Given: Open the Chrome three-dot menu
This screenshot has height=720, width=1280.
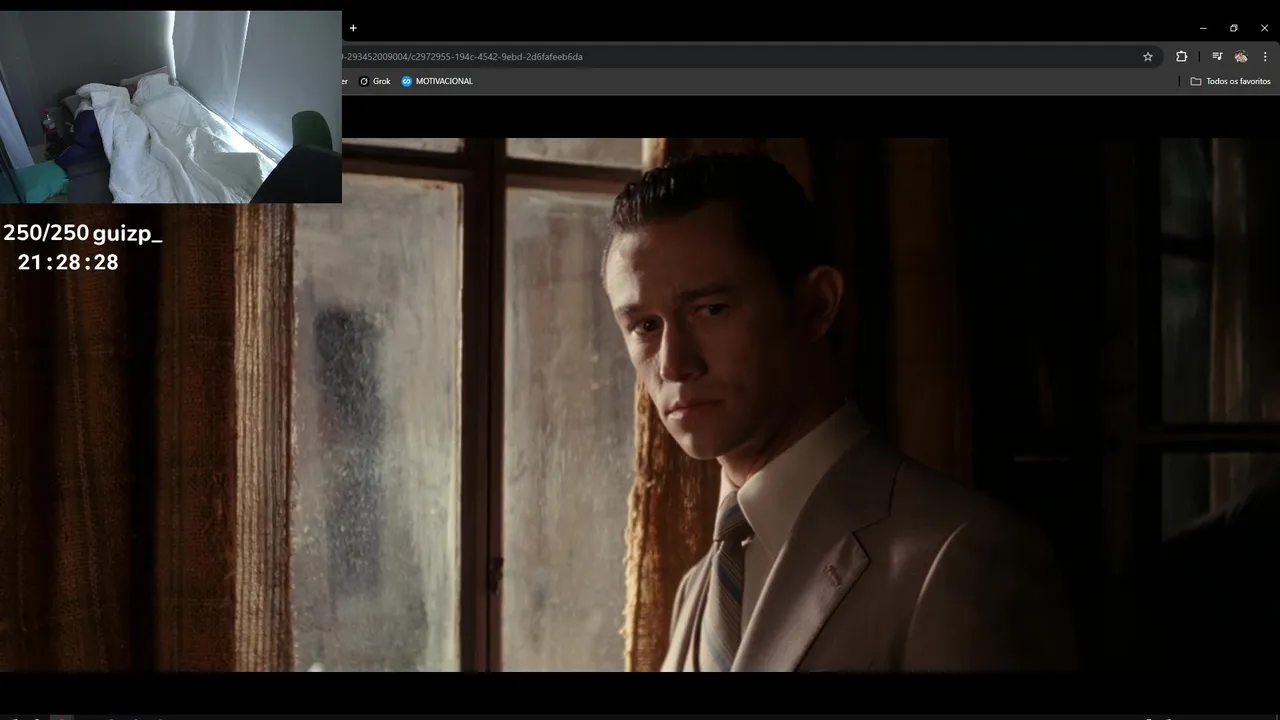Looking at the screenshot, I should tap(1265, 57).
